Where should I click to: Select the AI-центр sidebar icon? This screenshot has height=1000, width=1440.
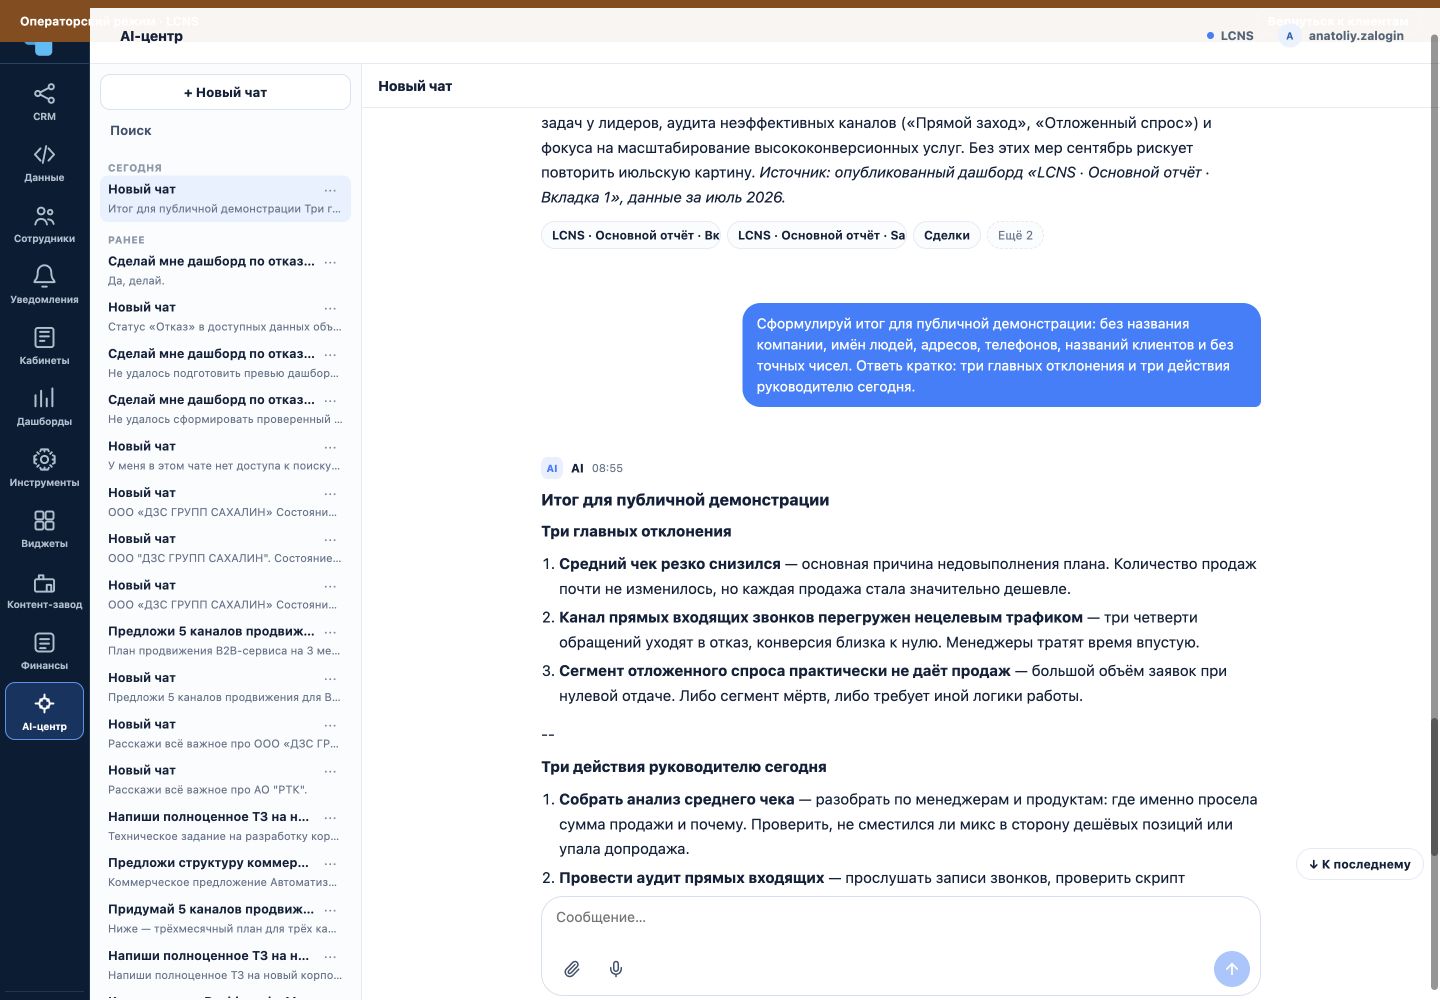coord(44,704)
